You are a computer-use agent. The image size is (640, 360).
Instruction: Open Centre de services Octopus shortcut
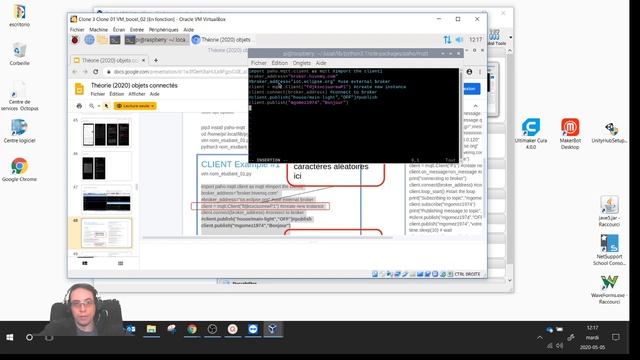(19, 96)
